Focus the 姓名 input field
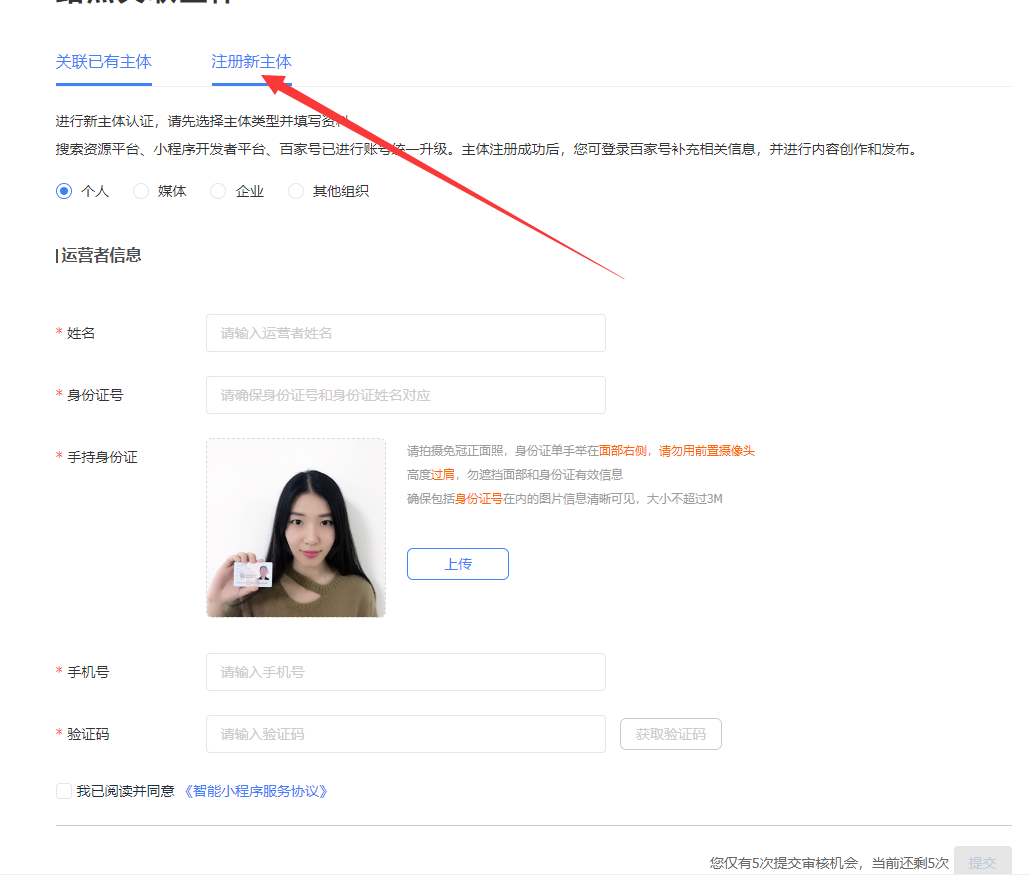1030x878 pixels. click(x=406, y=333)
